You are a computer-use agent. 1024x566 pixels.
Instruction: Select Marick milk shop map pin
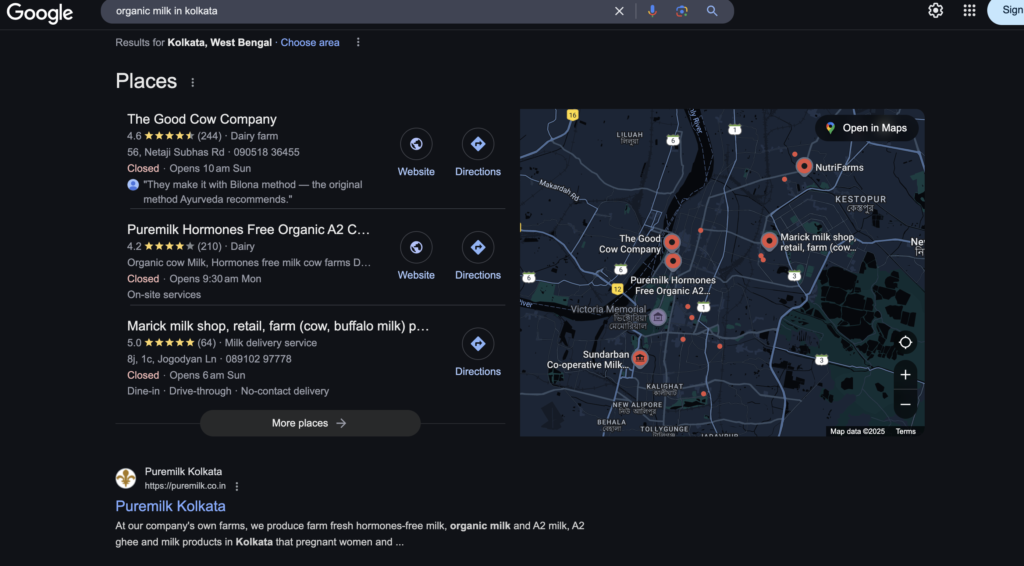769,241
